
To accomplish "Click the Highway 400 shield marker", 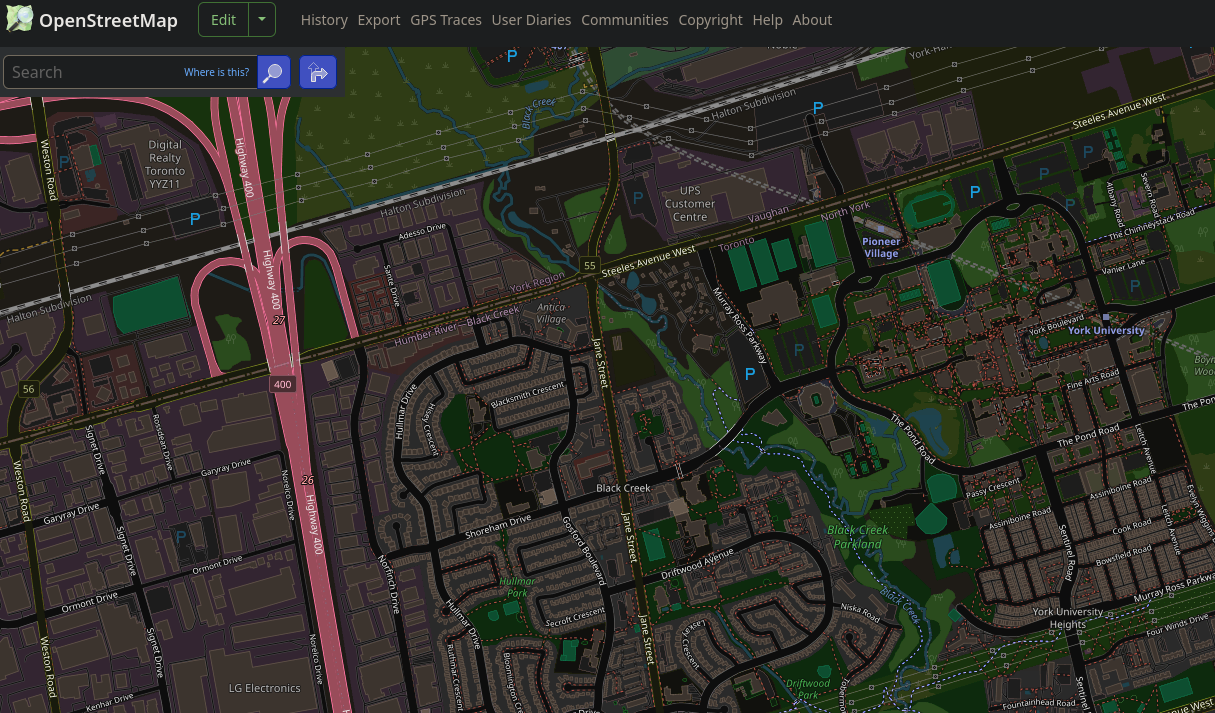I will (283, 383).
